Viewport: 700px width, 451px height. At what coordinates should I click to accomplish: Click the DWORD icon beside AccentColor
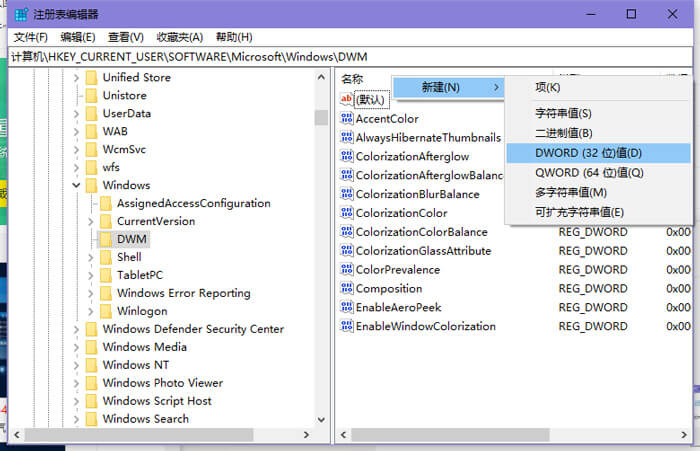pos(347,119)
